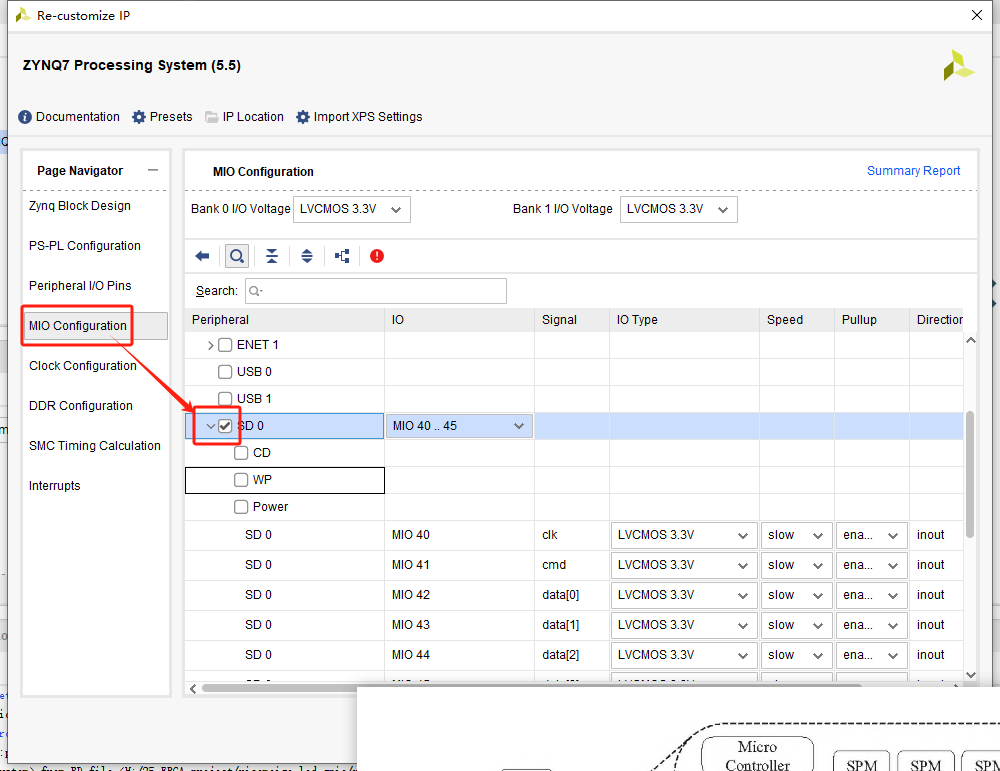Open the Summary Report link
Image resolution: width=1000 pixels, height=771 pixels.
913,171
